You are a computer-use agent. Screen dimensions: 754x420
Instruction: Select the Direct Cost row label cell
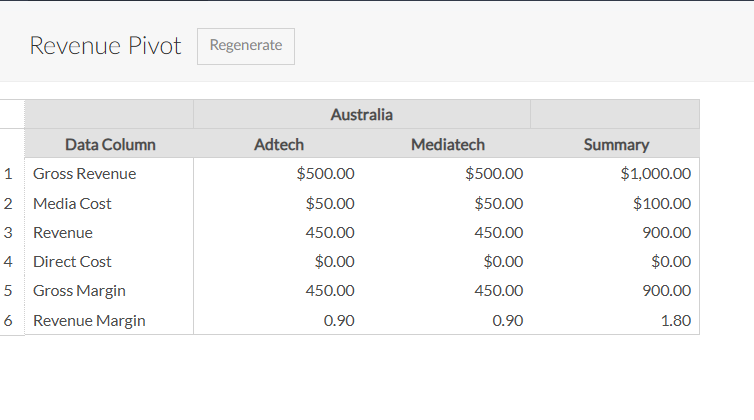coord(73,262)
